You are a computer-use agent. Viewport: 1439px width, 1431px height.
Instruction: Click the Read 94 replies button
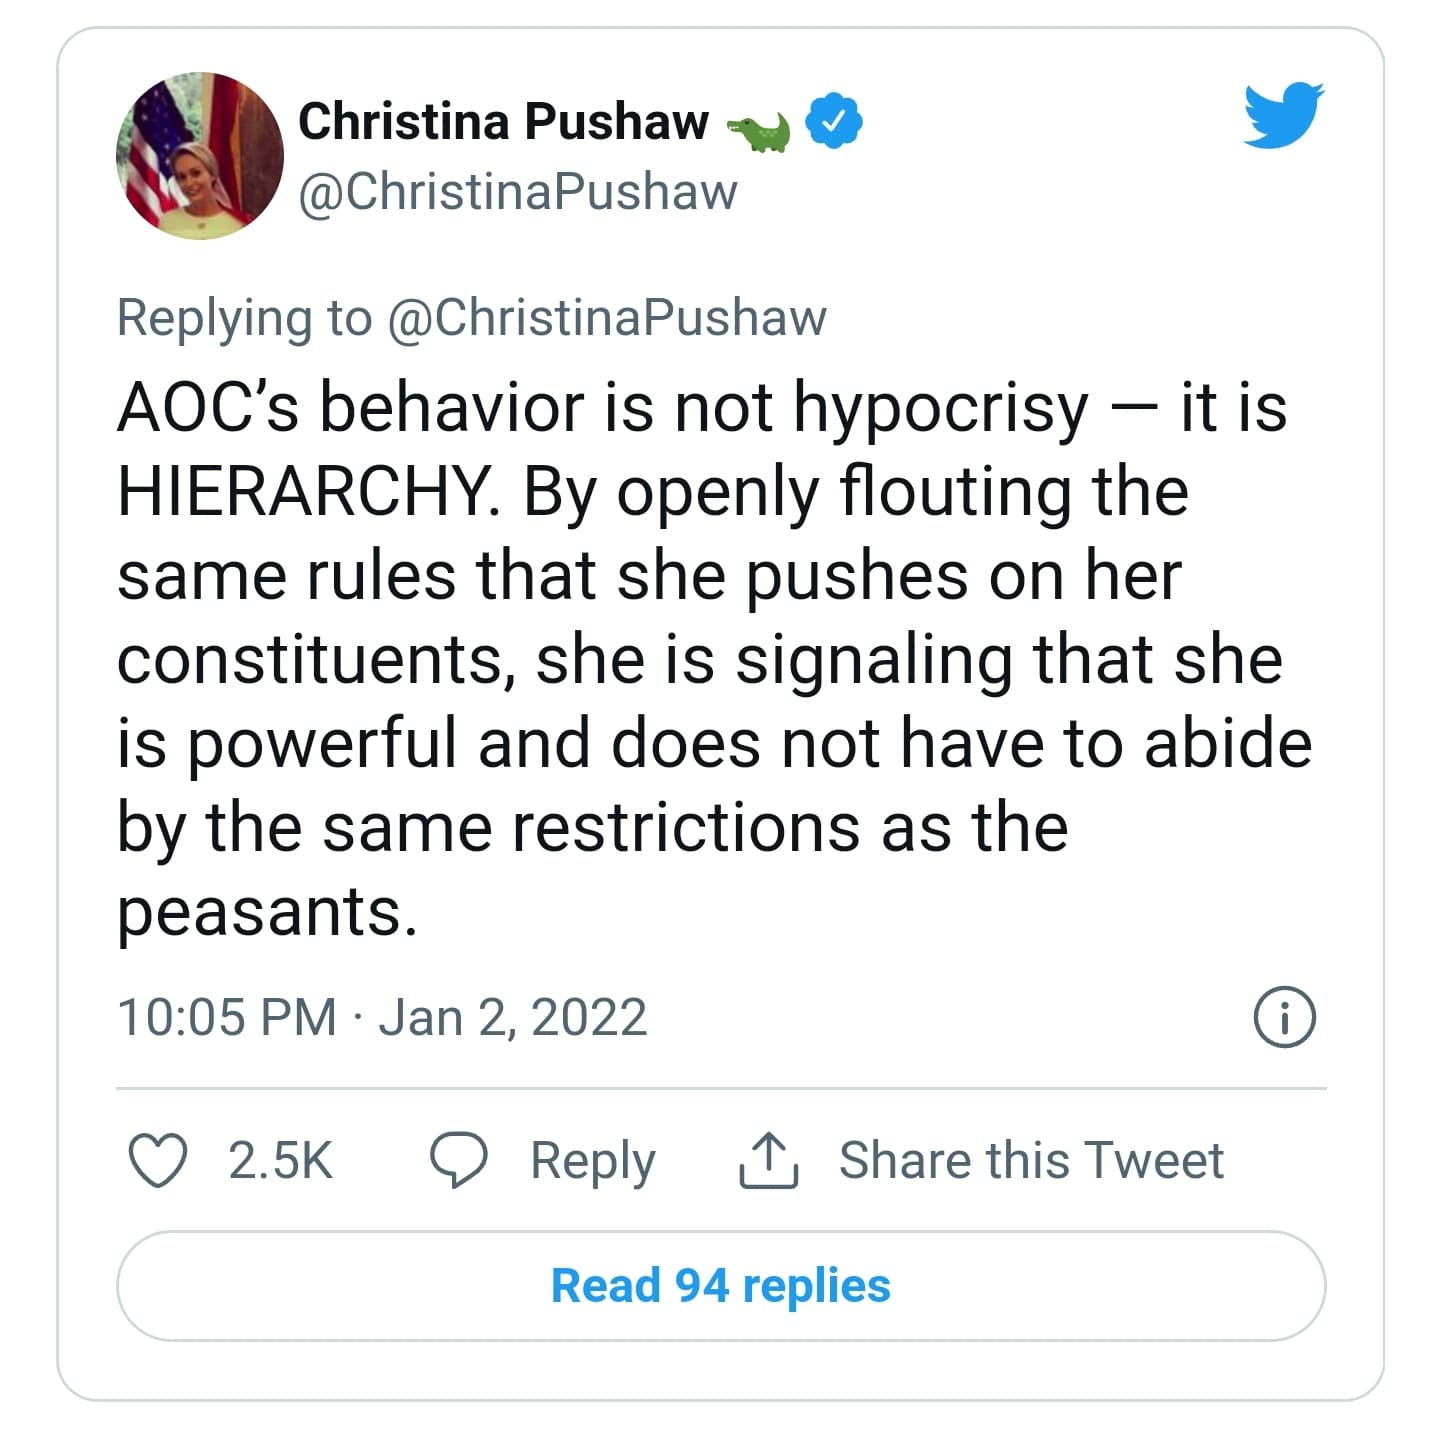pyautogui.click(x=721, y=1286)
